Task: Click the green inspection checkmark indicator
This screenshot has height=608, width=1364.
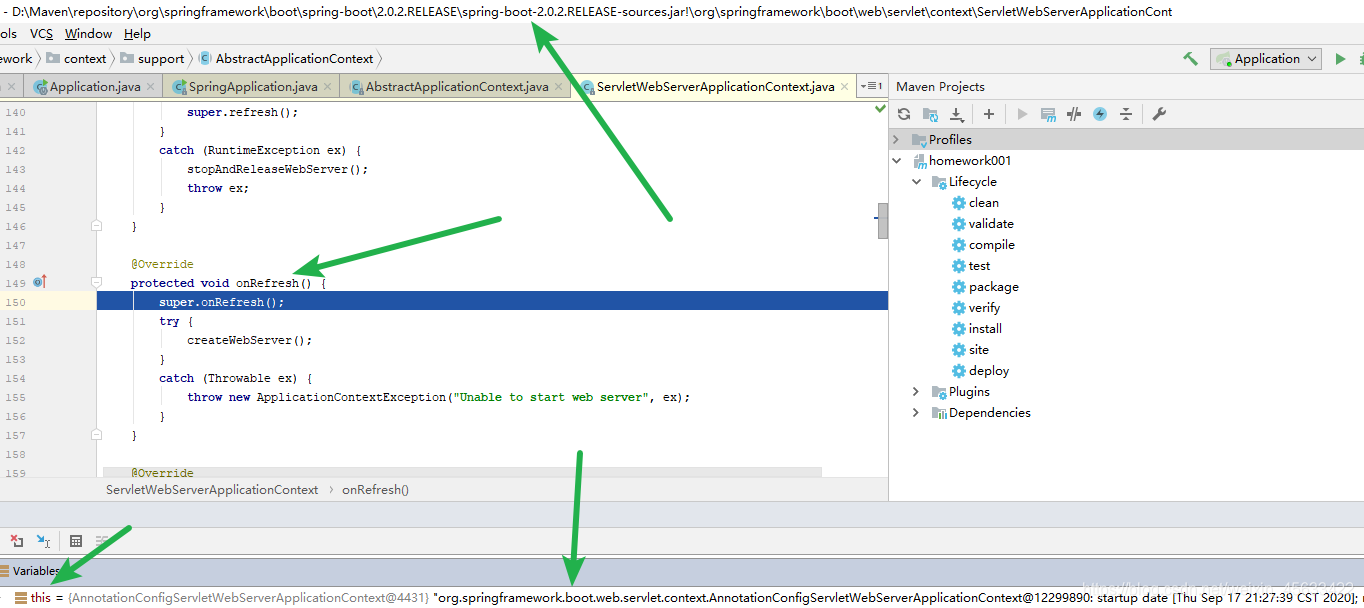Action: [x=880, y=107]
